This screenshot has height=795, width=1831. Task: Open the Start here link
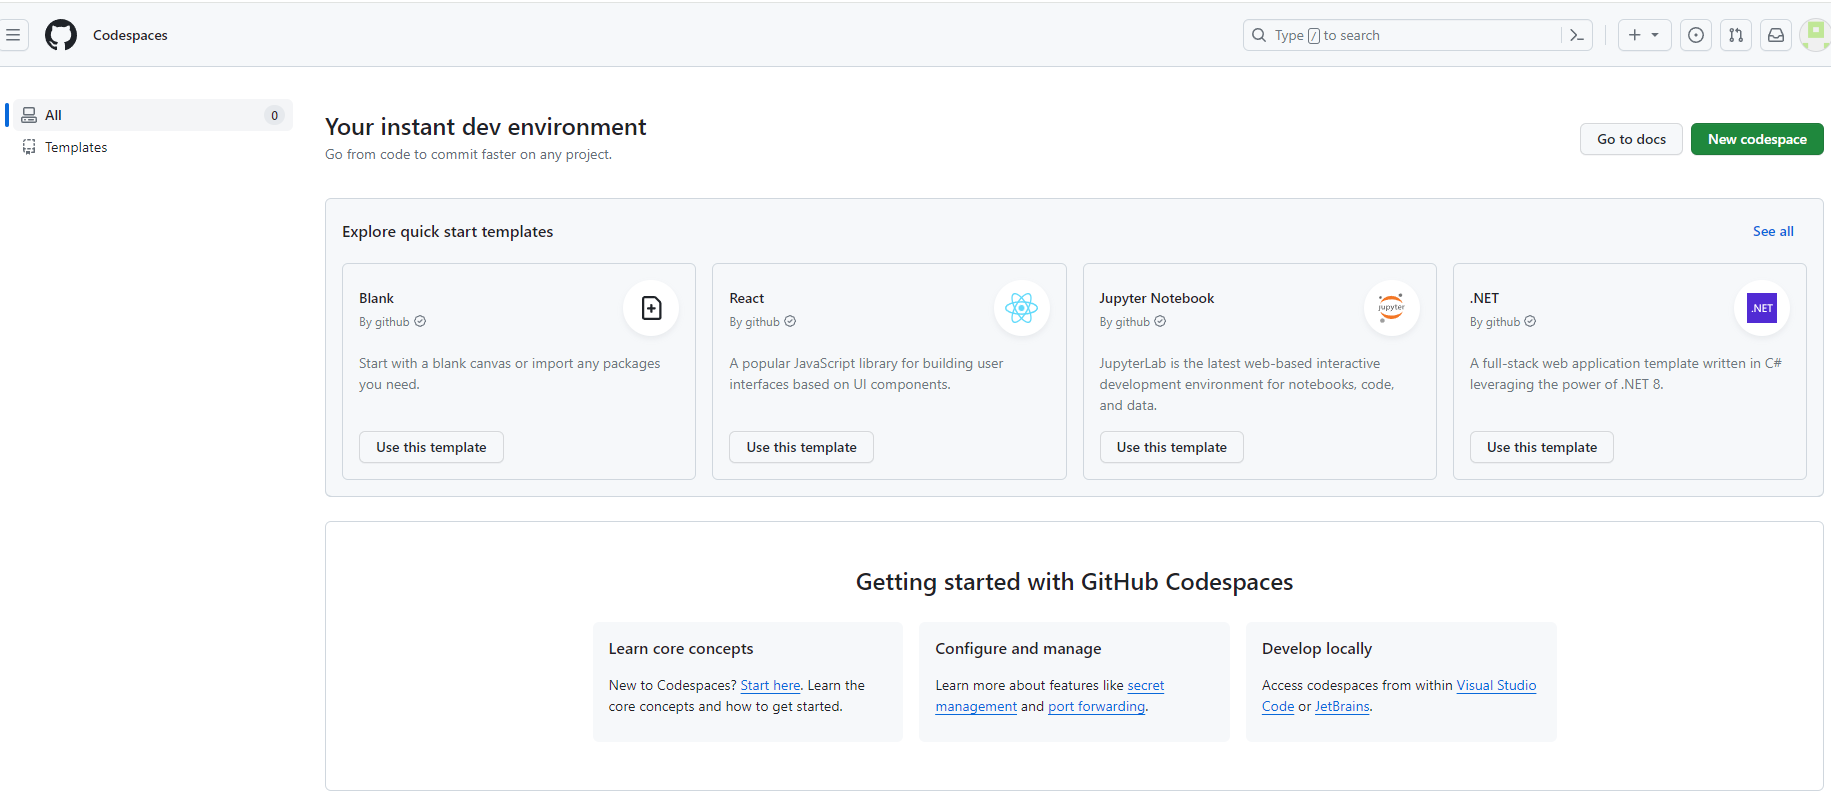point(770,685)
